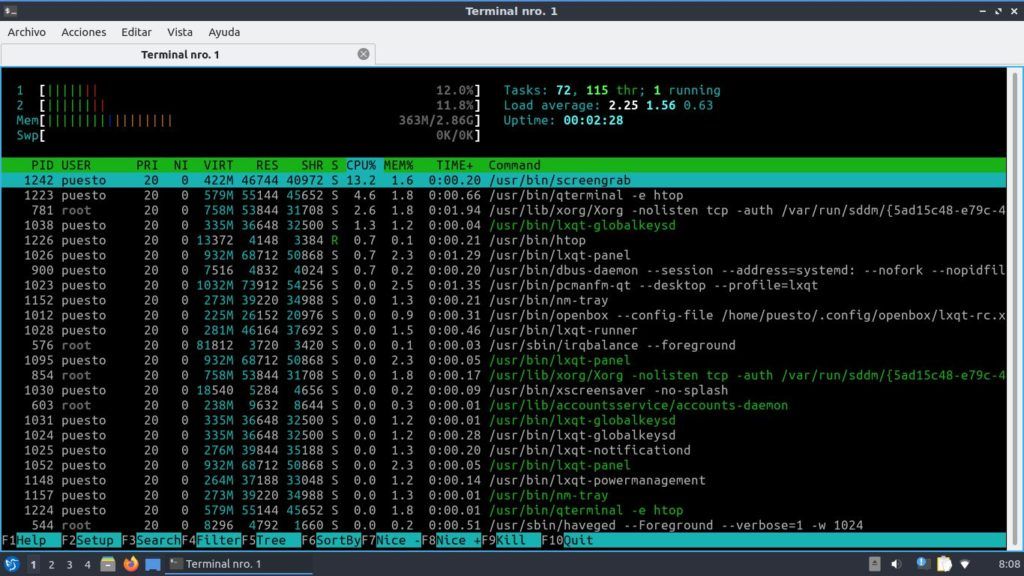Launch the file manager from the panel
Viewport: 1024px width, 576px height.
(x=108, y=565)
